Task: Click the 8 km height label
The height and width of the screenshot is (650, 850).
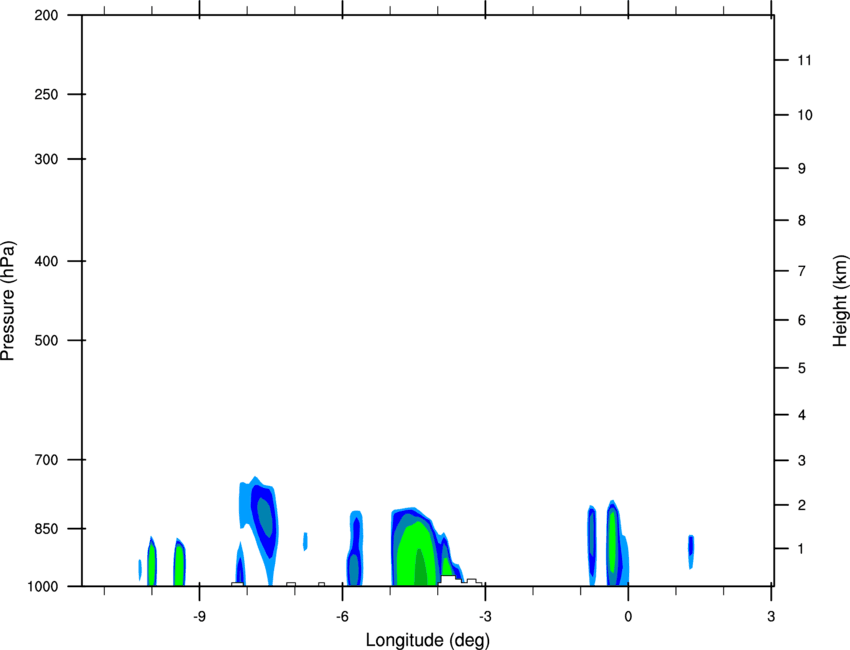Action: point(802,221)
